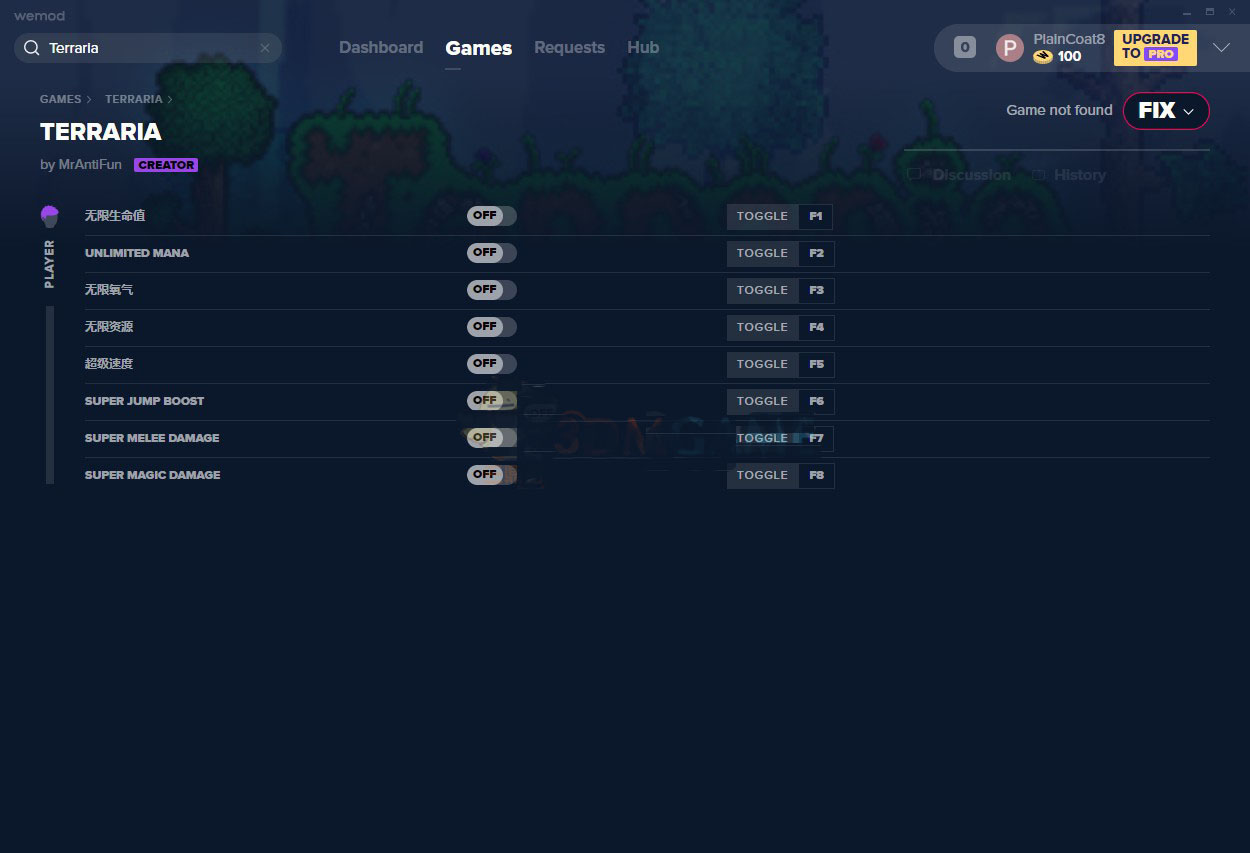Click TOGGLE button for F1 hotkey
1250x853 pixels.
pyautogui.click(x=762, y=216)
